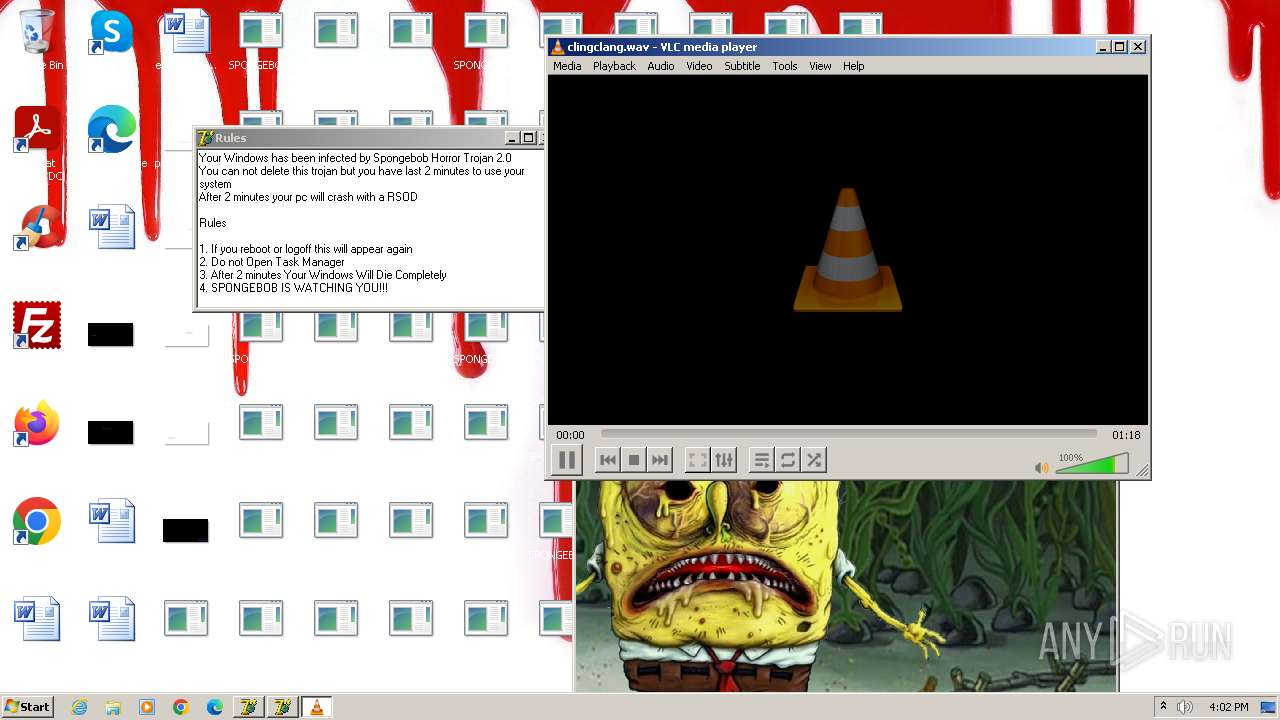
Task: Toggle loop mode in VLC
Action: coord(788,460)
